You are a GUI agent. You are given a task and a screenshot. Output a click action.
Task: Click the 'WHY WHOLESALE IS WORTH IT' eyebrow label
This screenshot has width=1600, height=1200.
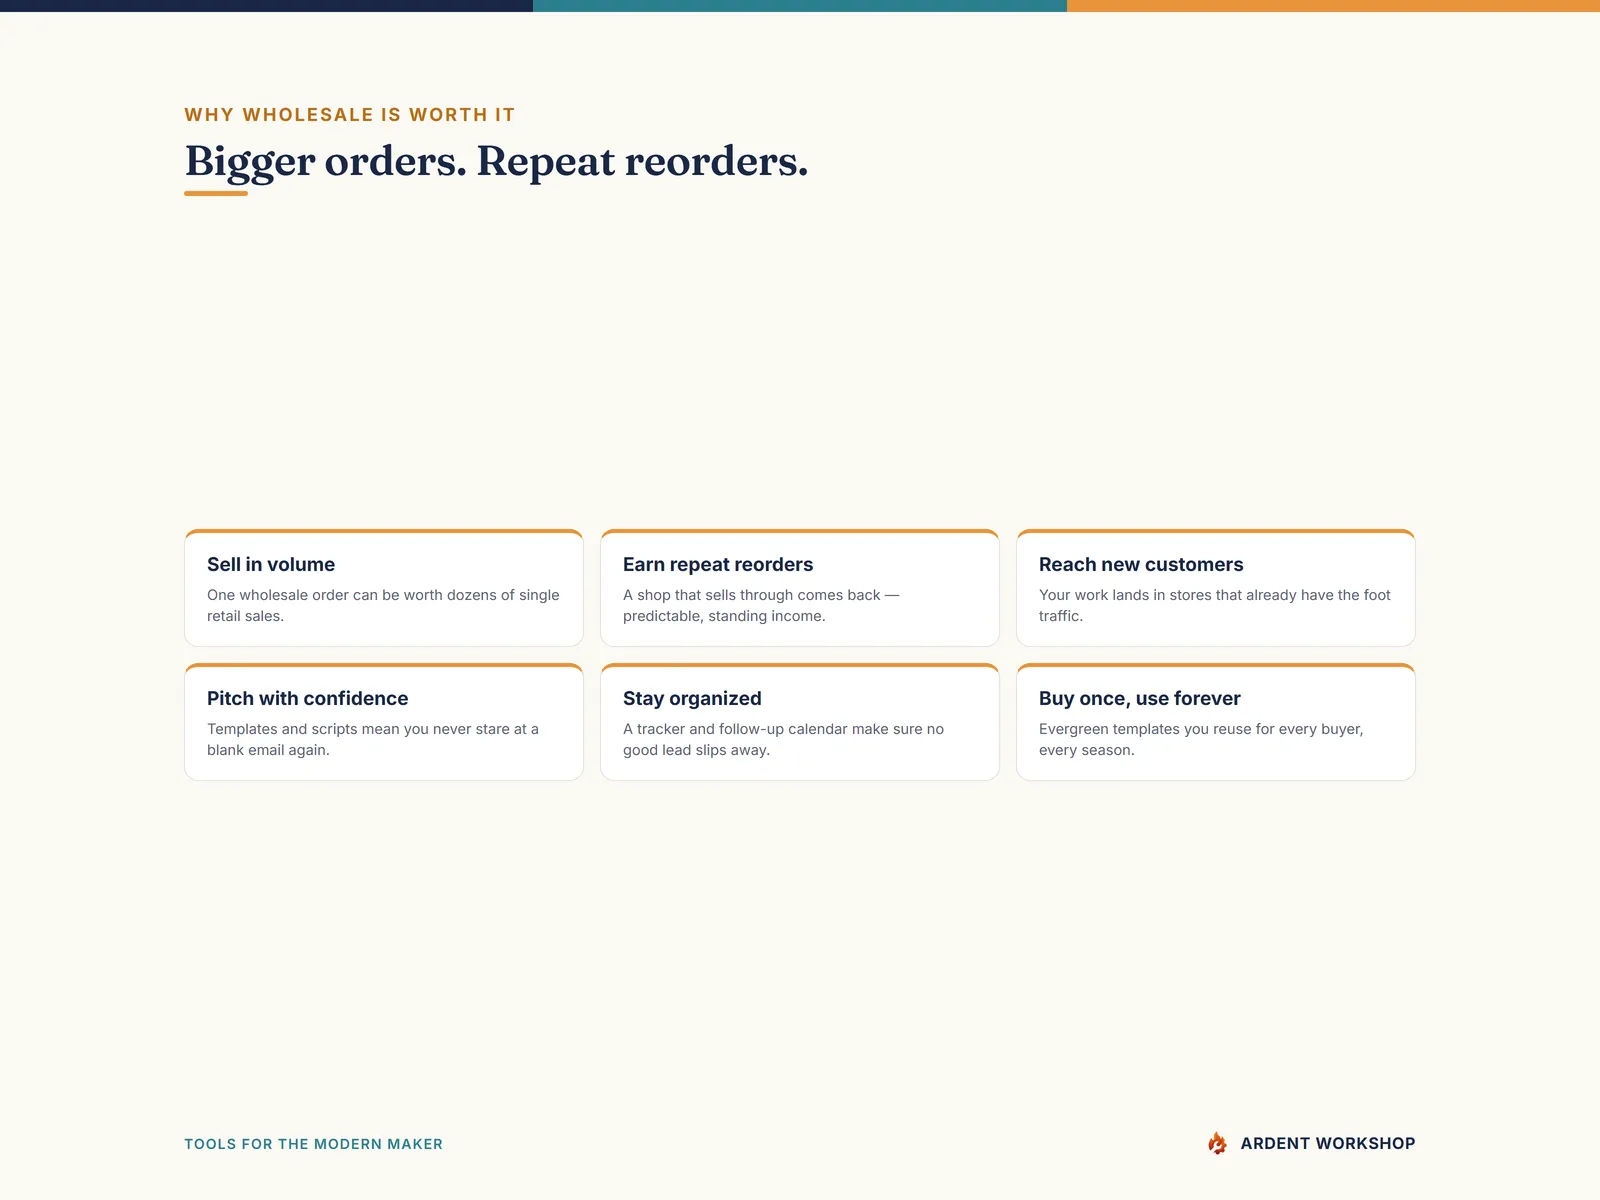coord(350,115)
